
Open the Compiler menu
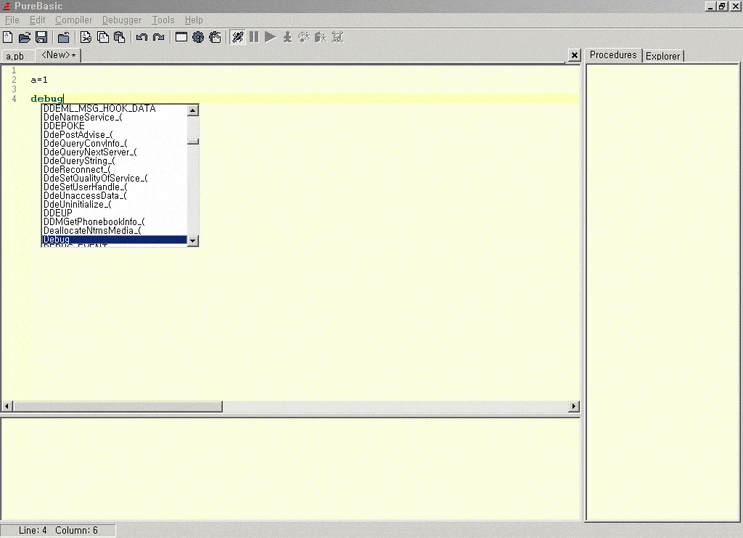pyautogui.click(x=73, y=20)
